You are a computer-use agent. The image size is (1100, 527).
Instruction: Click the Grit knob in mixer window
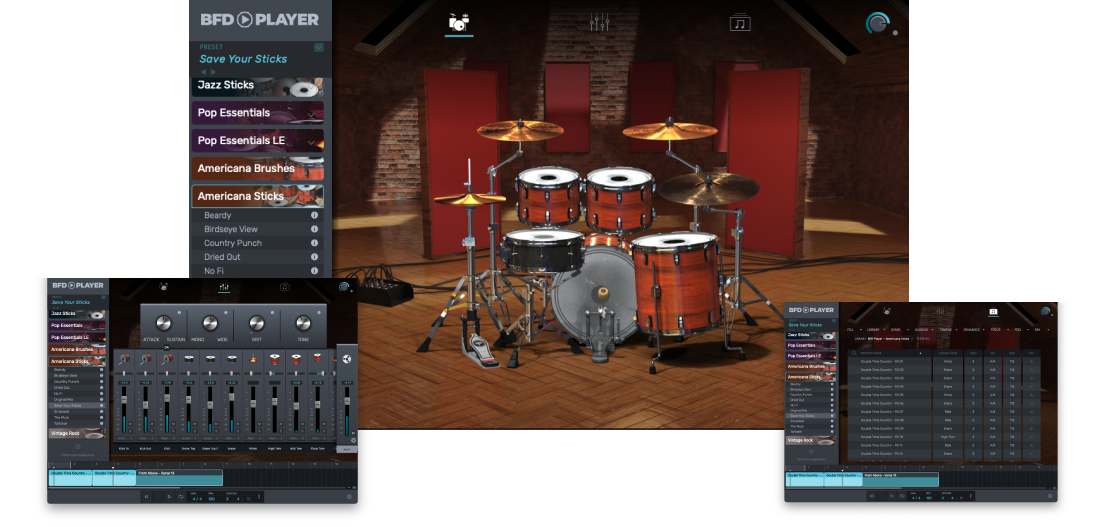click(x=257, y=323)
